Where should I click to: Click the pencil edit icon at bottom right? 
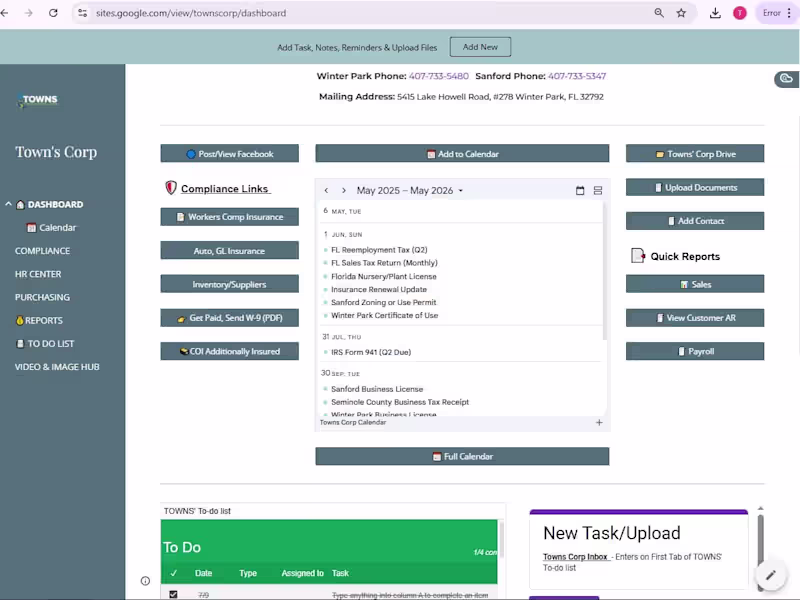pos(770,575)
